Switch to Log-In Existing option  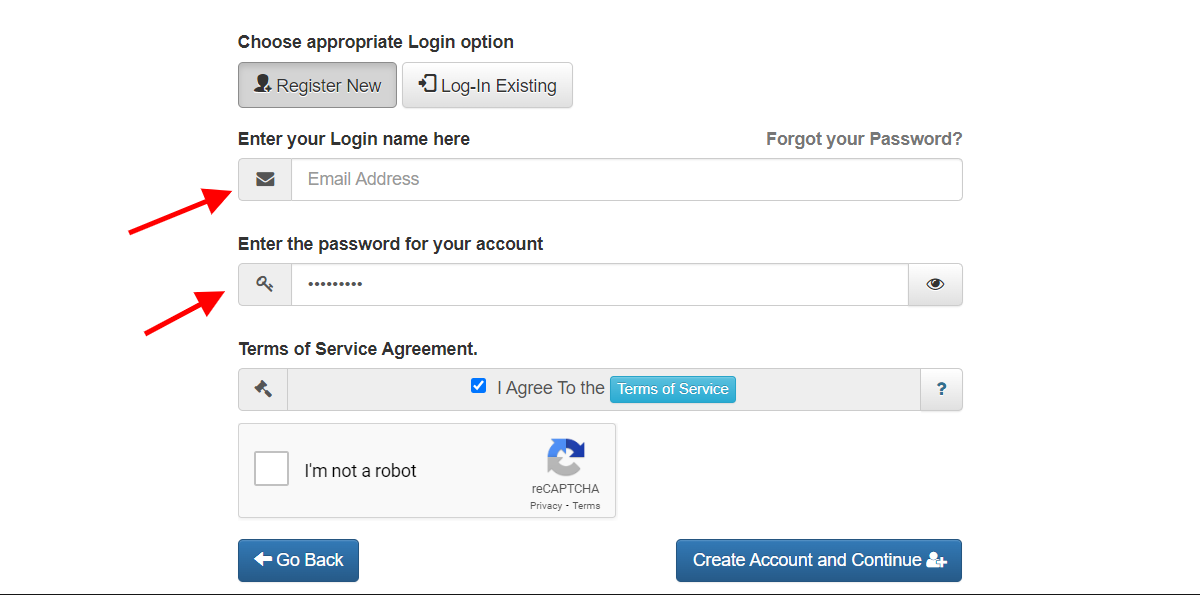[x=487, y=85]
